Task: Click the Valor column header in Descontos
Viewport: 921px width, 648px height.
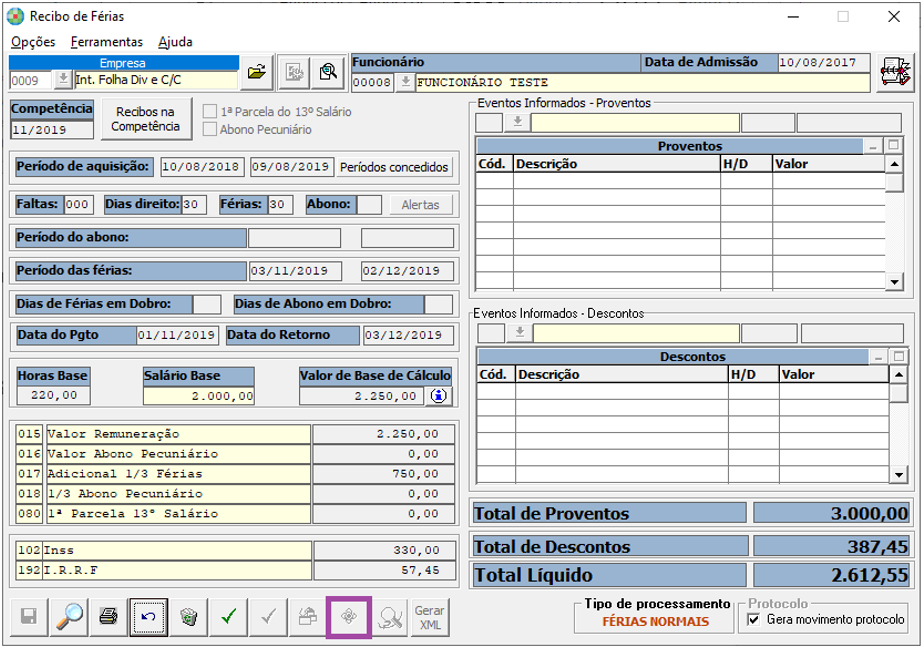Action: point(833,374)
